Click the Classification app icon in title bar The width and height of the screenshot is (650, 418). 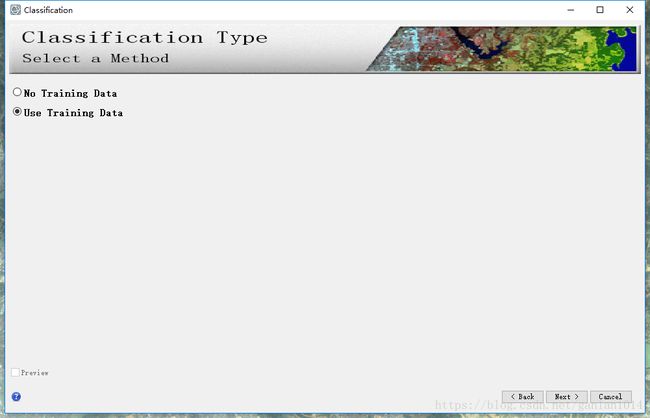pyautogui.click(x=15, y=10)
